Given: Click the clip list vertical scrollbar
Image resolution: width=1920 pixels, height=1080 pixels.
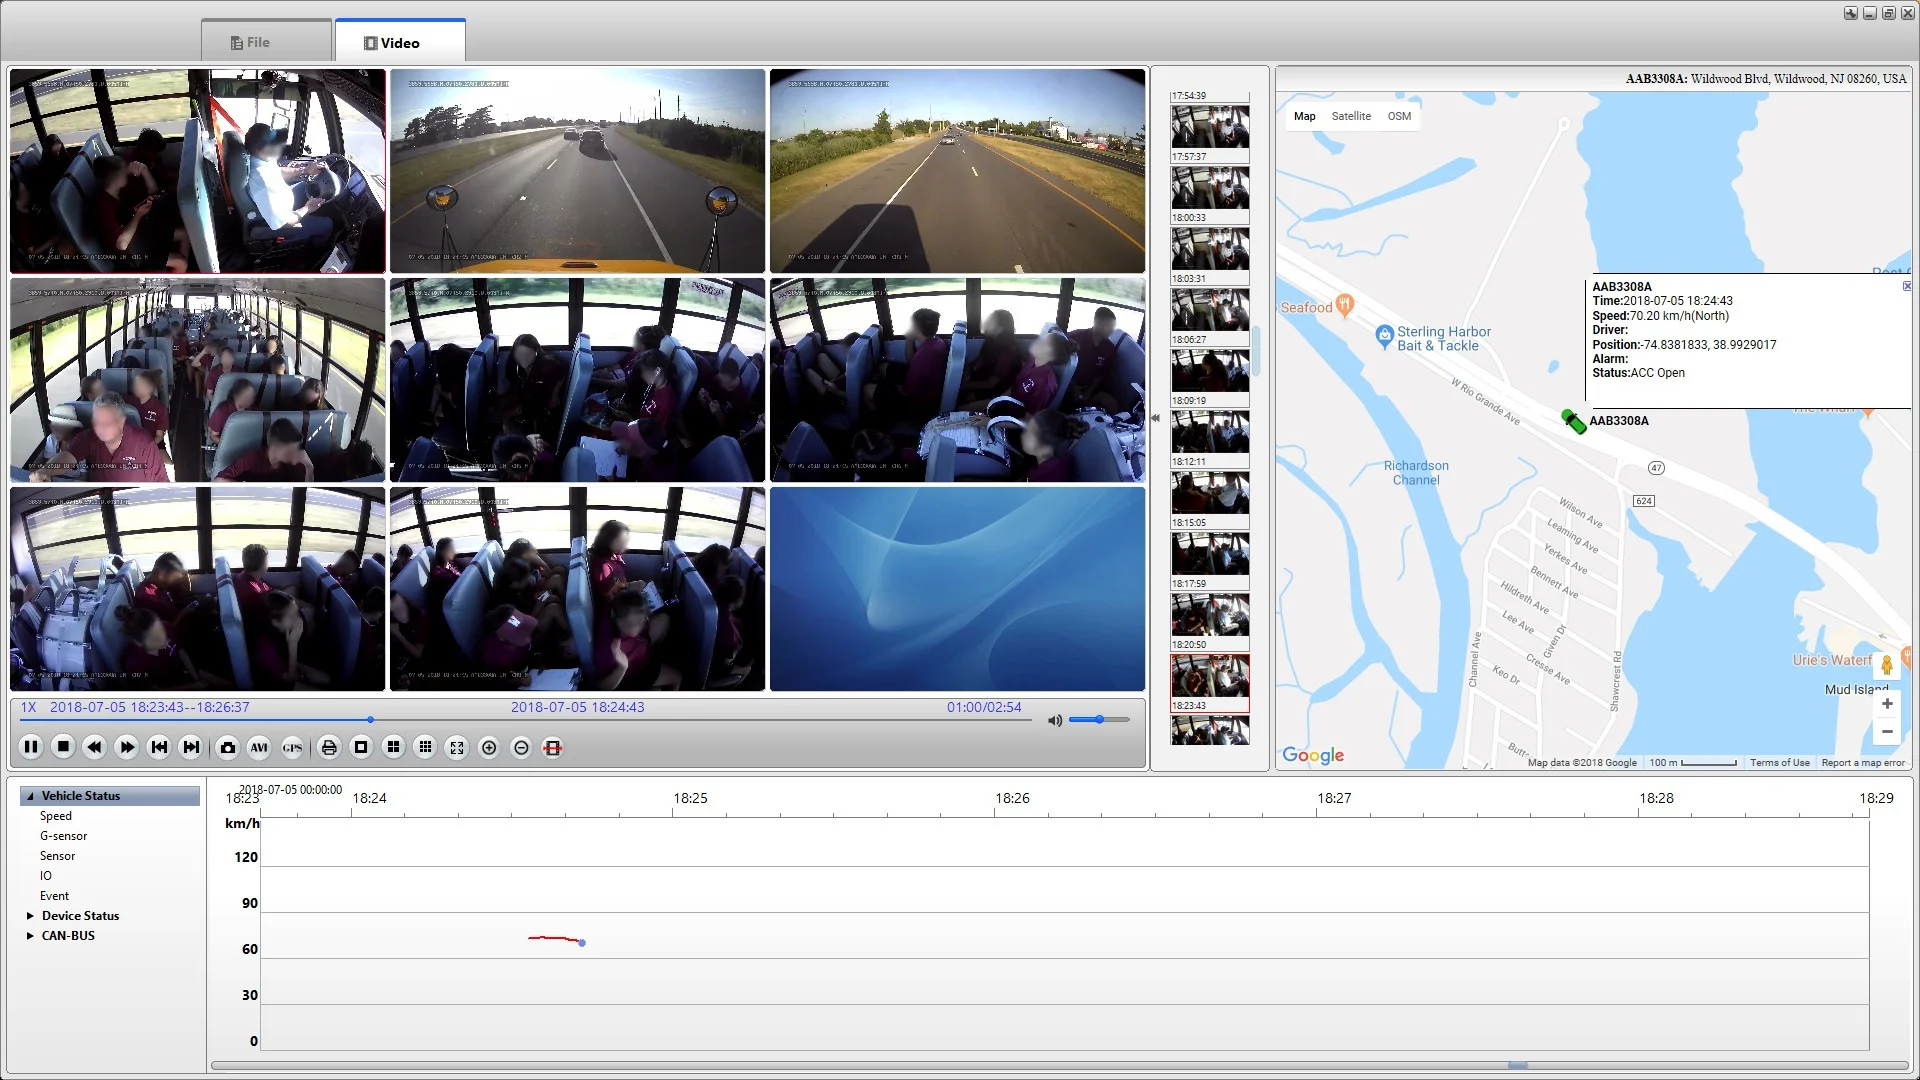Looking at the screenshot, I should pos(1256,352).
